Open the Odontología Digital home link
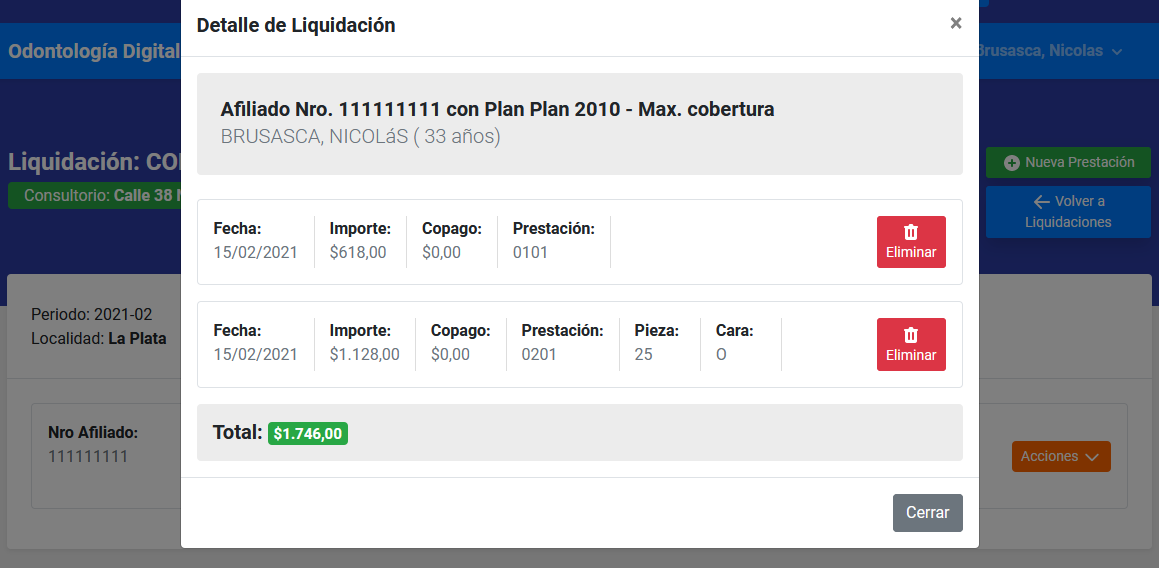The height and width of the screenshot is (568, 1159). pyautogui.click(x=93, y=51)
